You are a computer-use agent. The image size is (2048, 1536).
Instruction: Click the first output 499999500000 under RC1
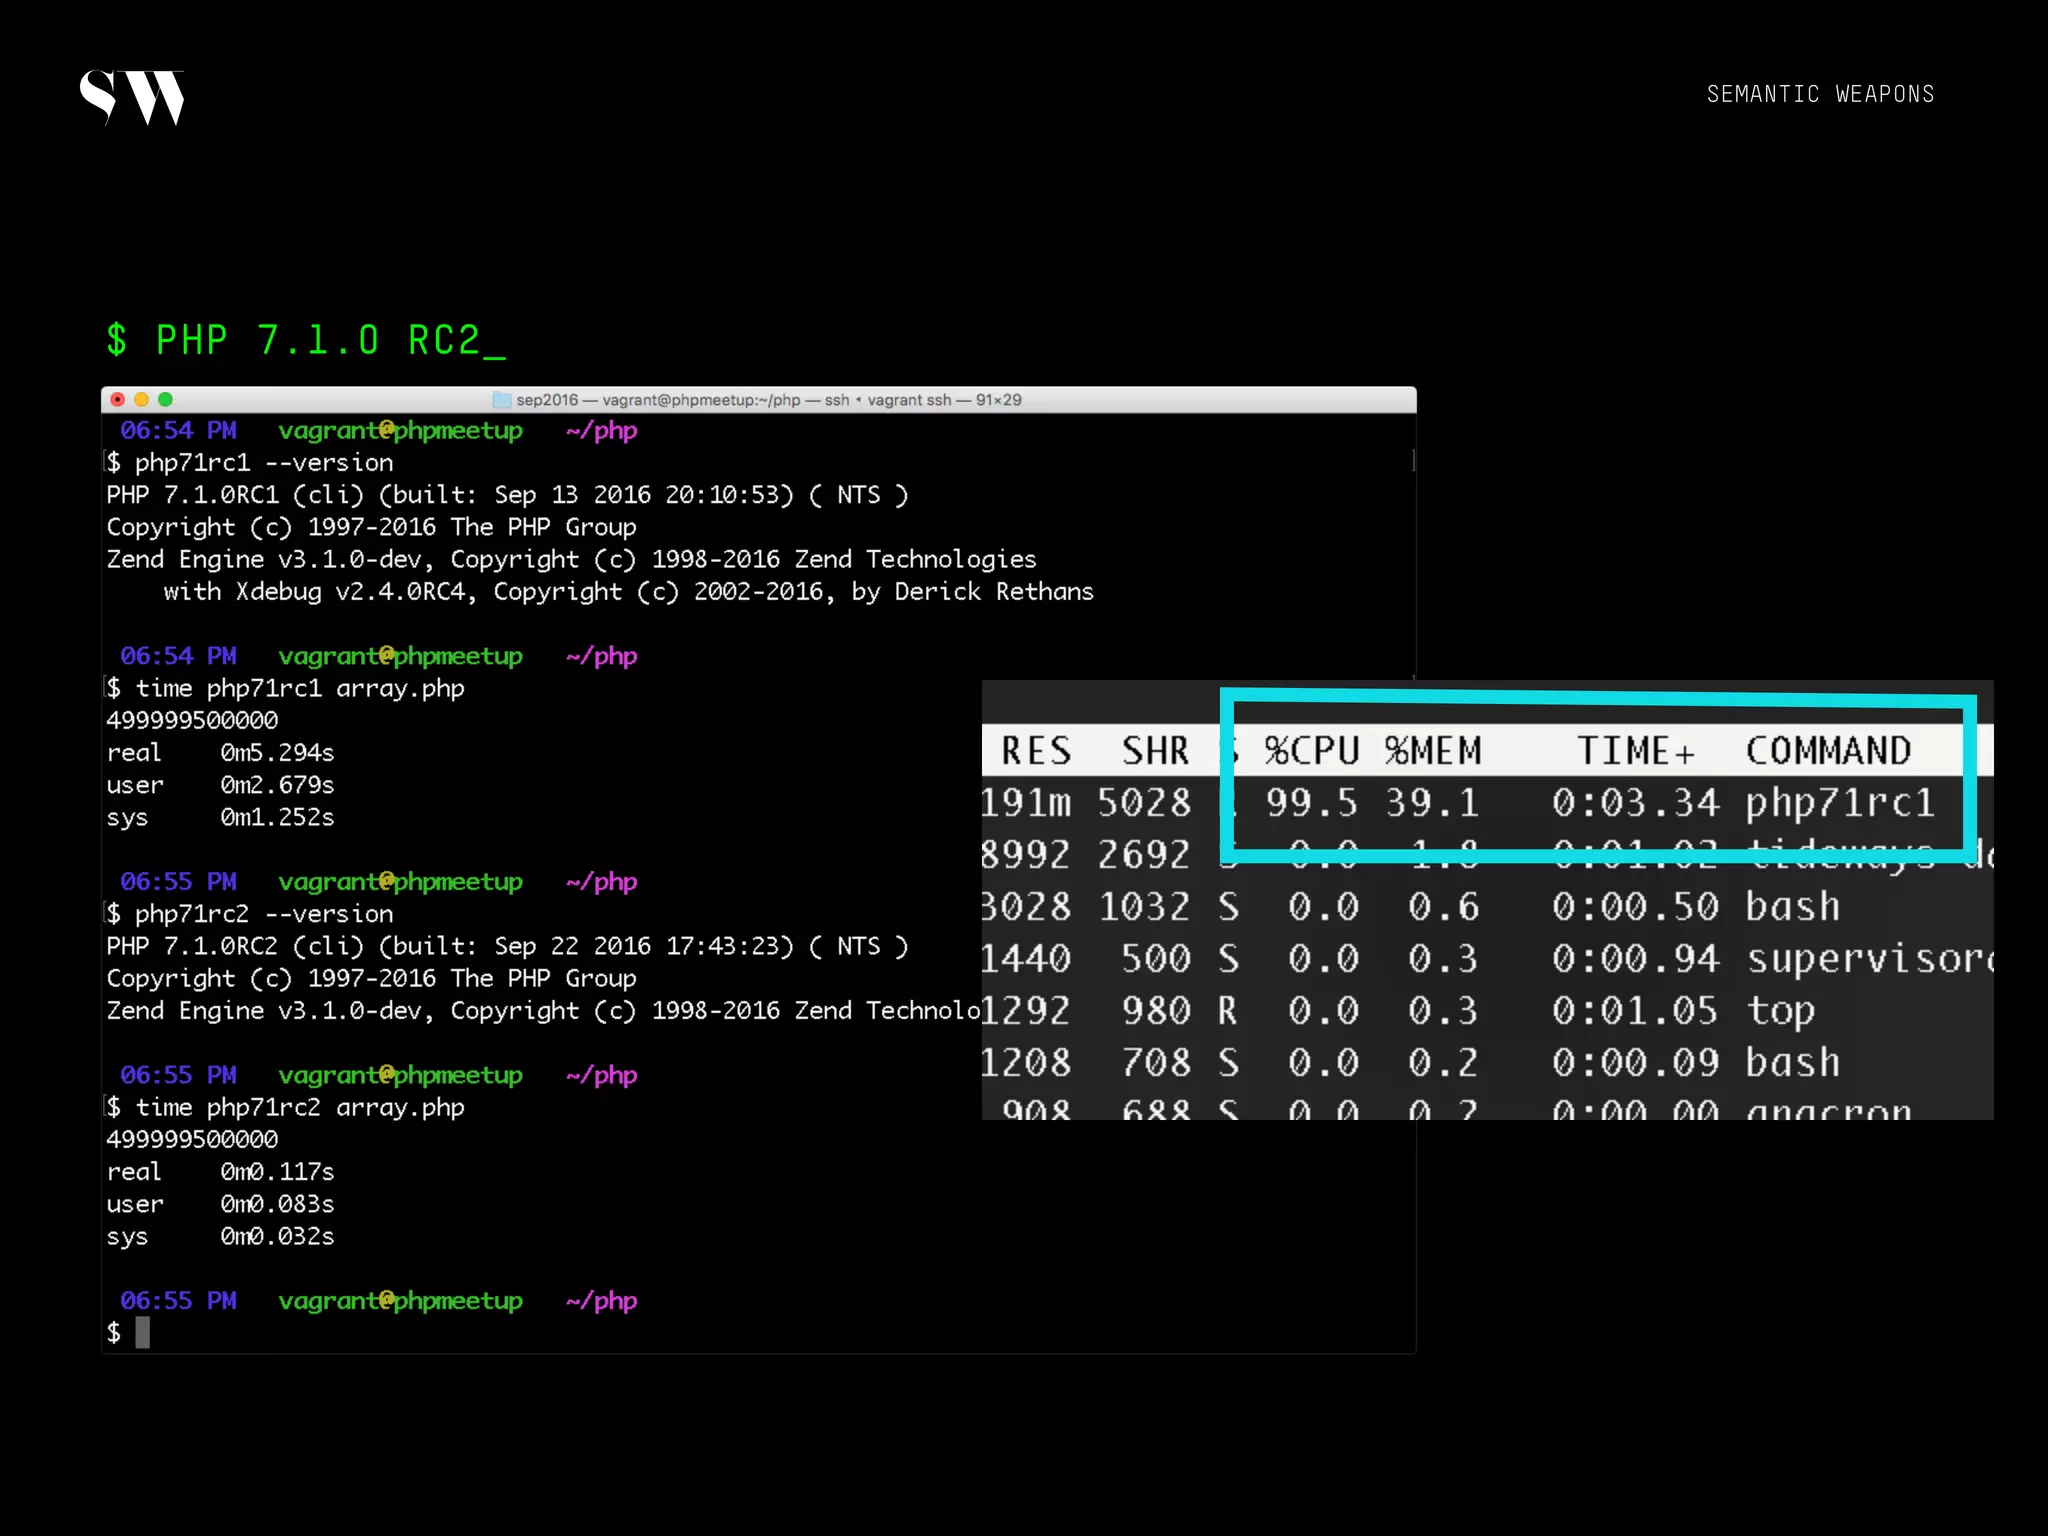tap(192, 720)
